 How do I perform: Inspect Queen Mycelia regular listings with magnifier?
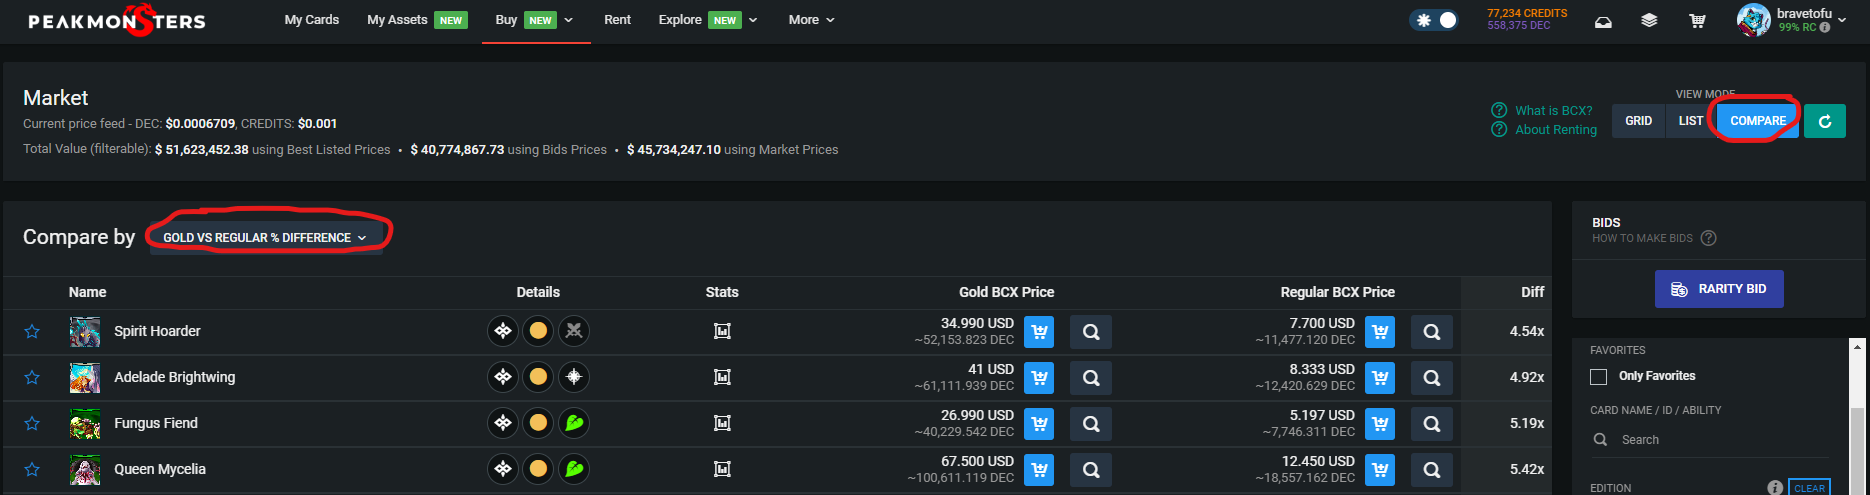(1432, 470)
